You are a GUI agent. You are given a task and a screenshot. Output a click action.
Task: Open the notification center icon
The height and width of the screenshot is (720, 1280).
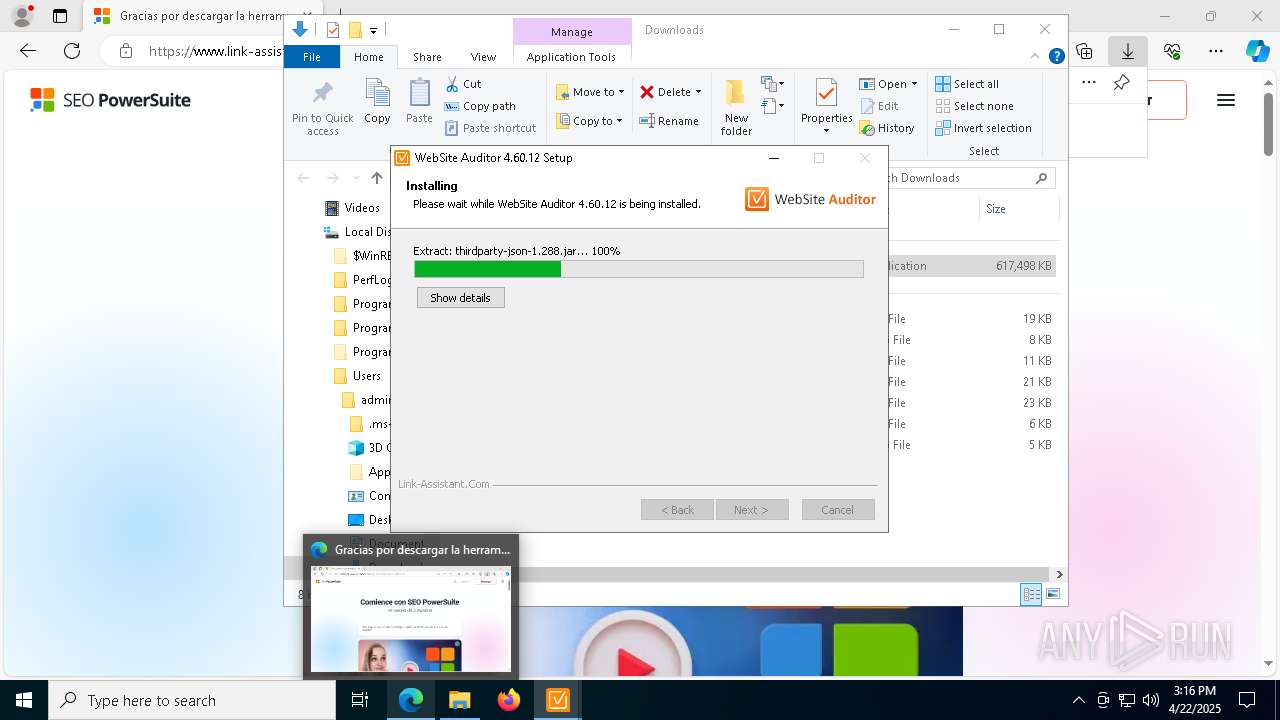1247,700
